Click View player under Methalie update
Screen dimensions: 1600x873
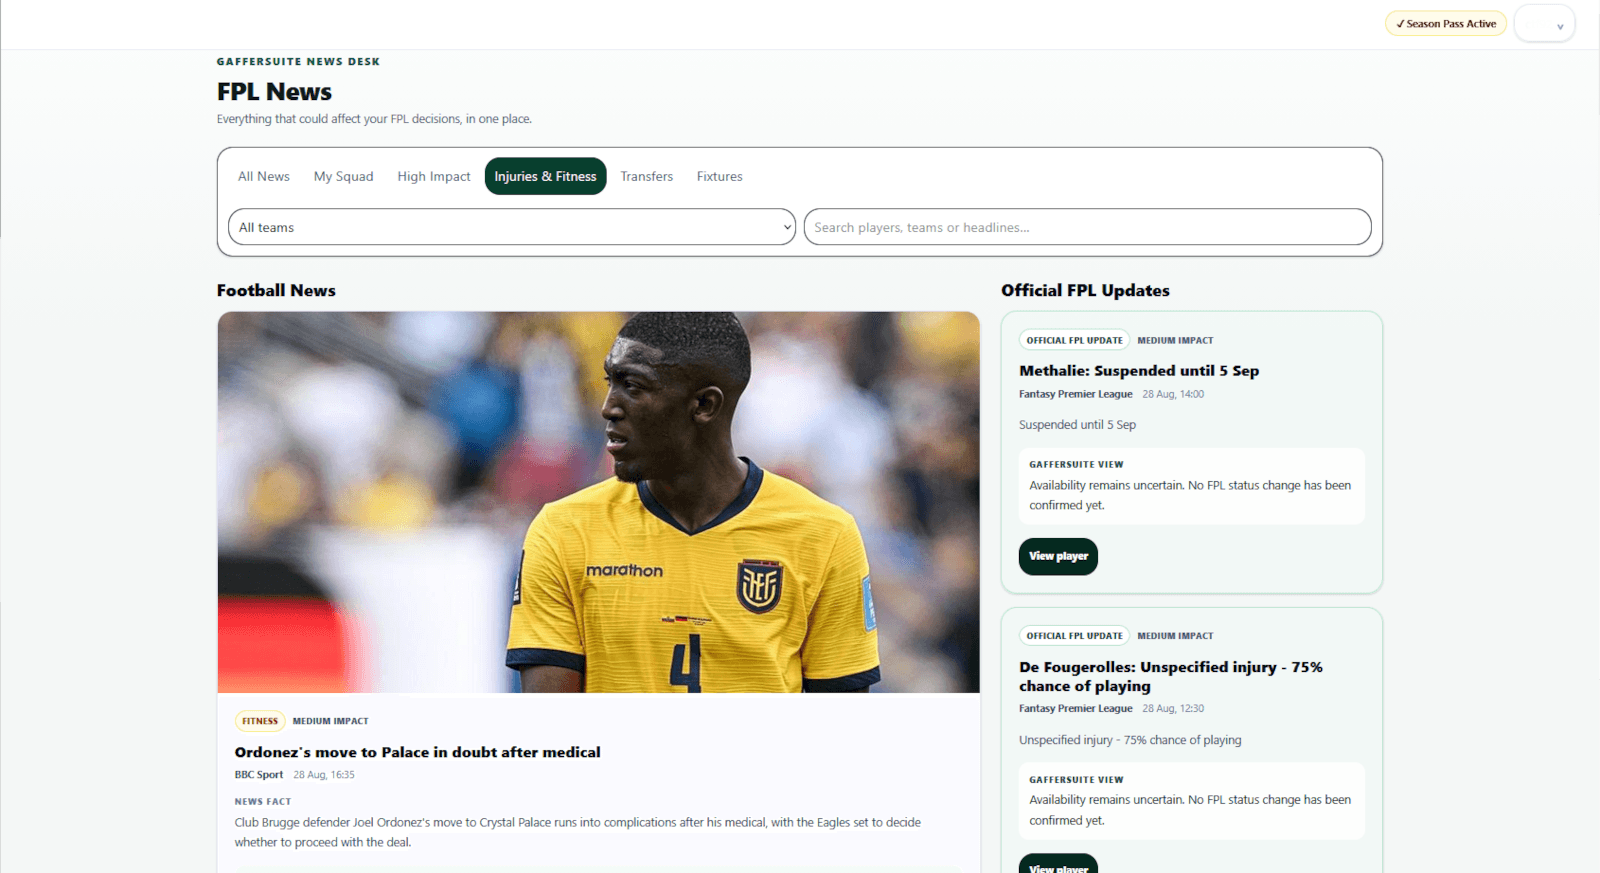tap(1058, 556)
